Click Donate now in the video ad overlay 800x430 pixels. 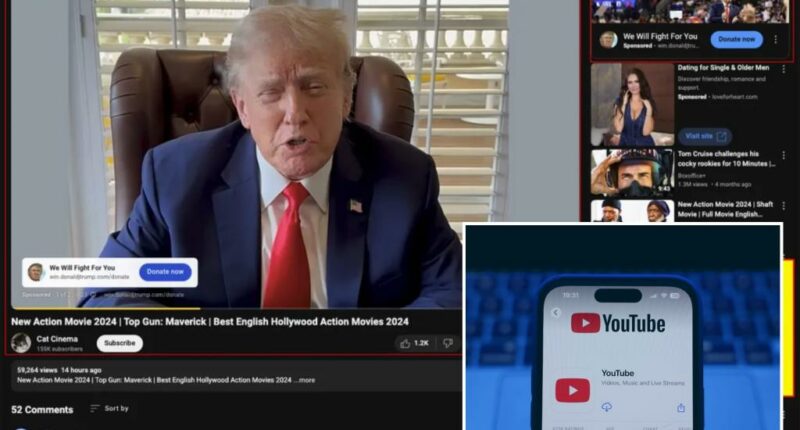(165, 272)
